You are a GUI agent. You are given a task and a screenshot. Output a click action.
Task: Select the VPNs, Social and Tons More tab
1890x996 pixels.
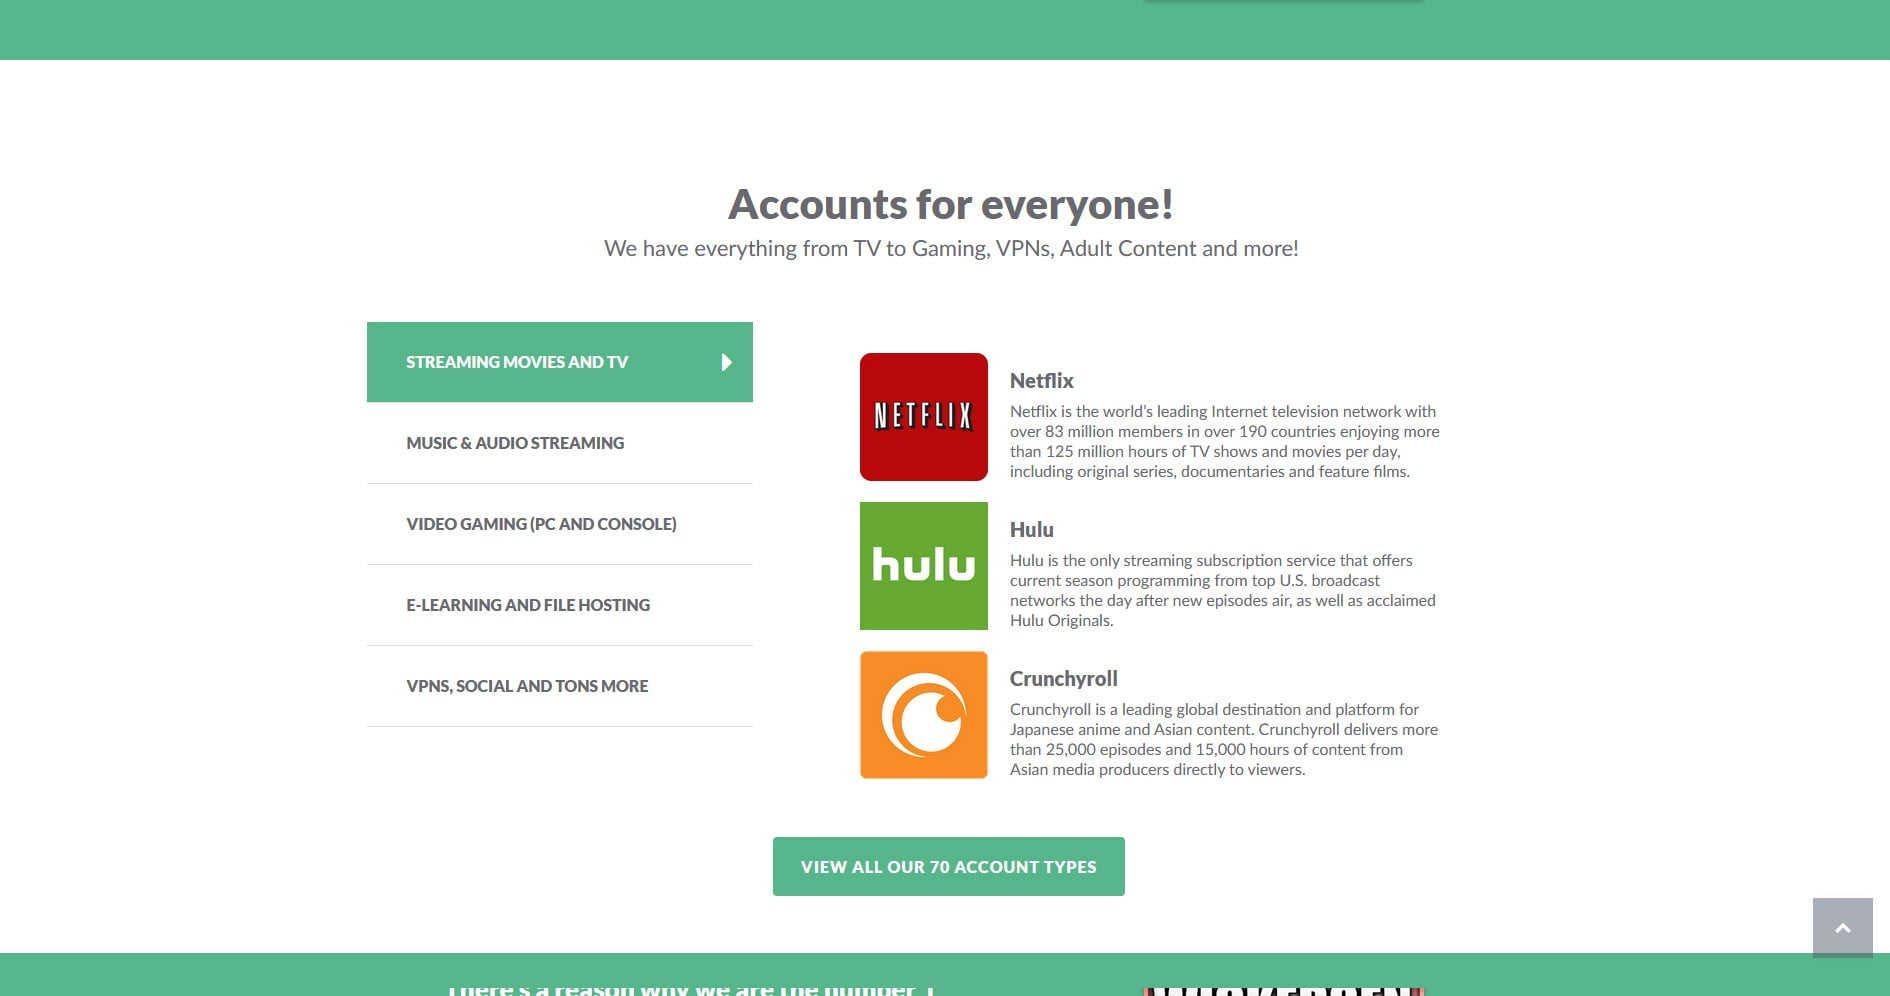560,686
